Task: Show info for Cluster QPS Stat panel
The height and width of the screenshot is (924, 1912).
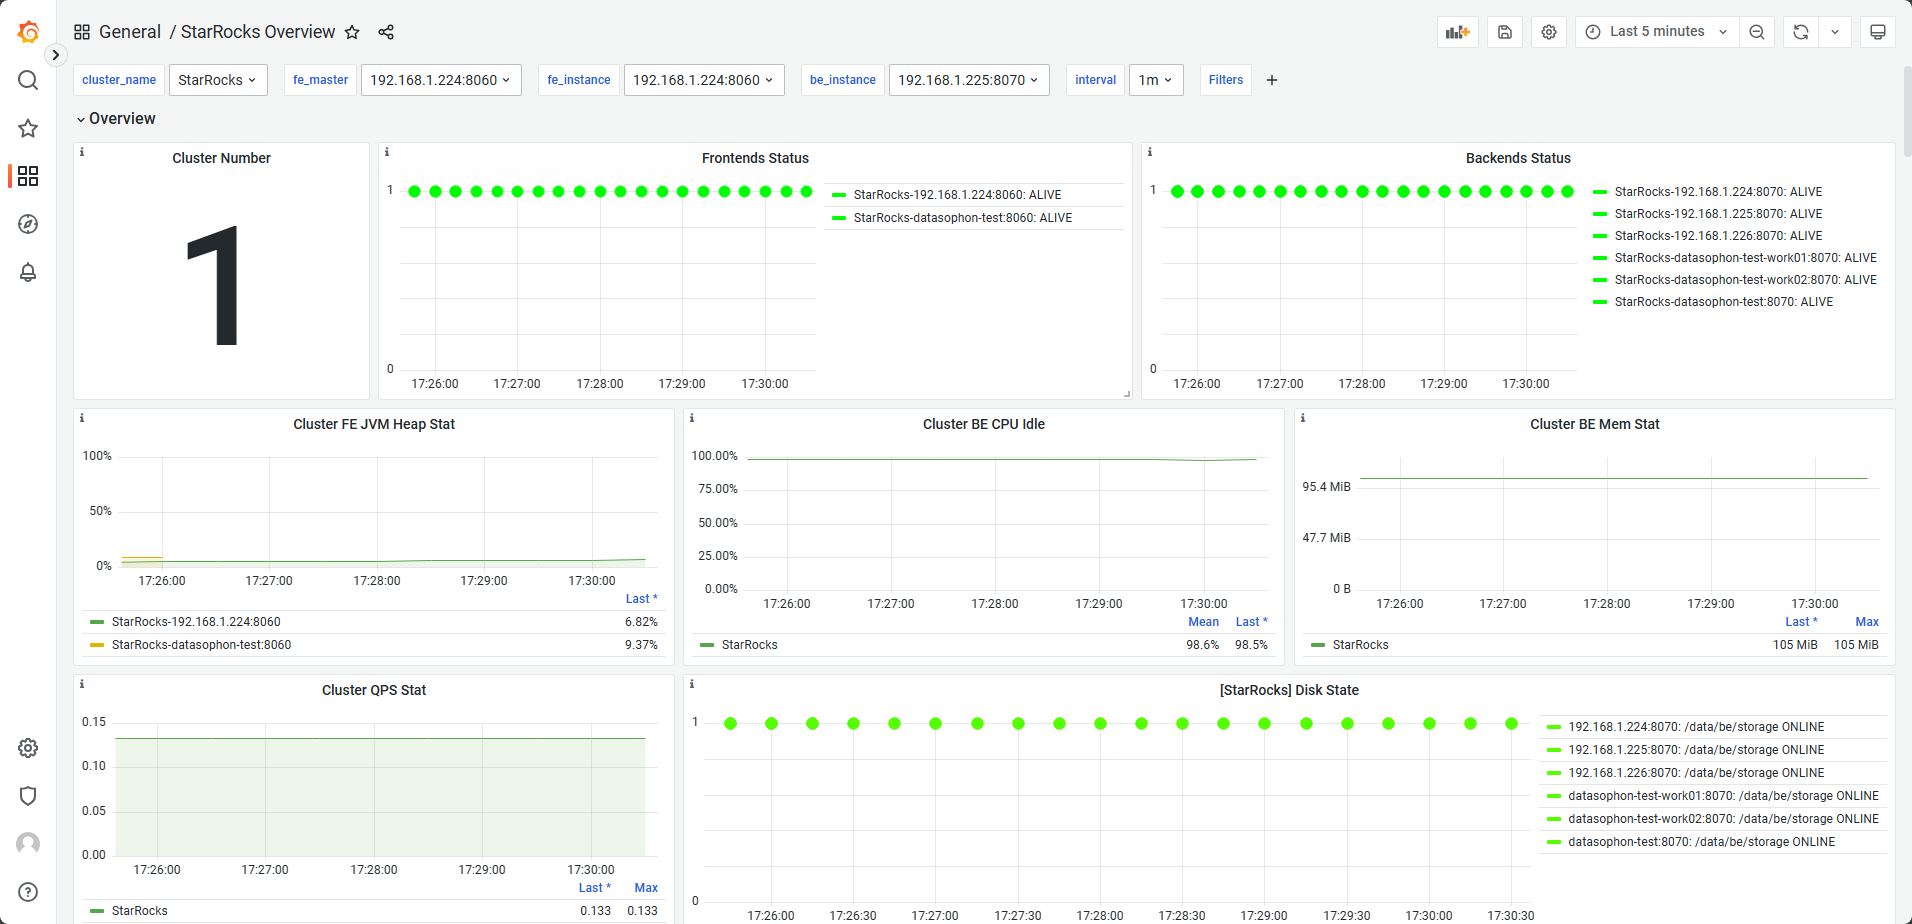Action: 82,684
